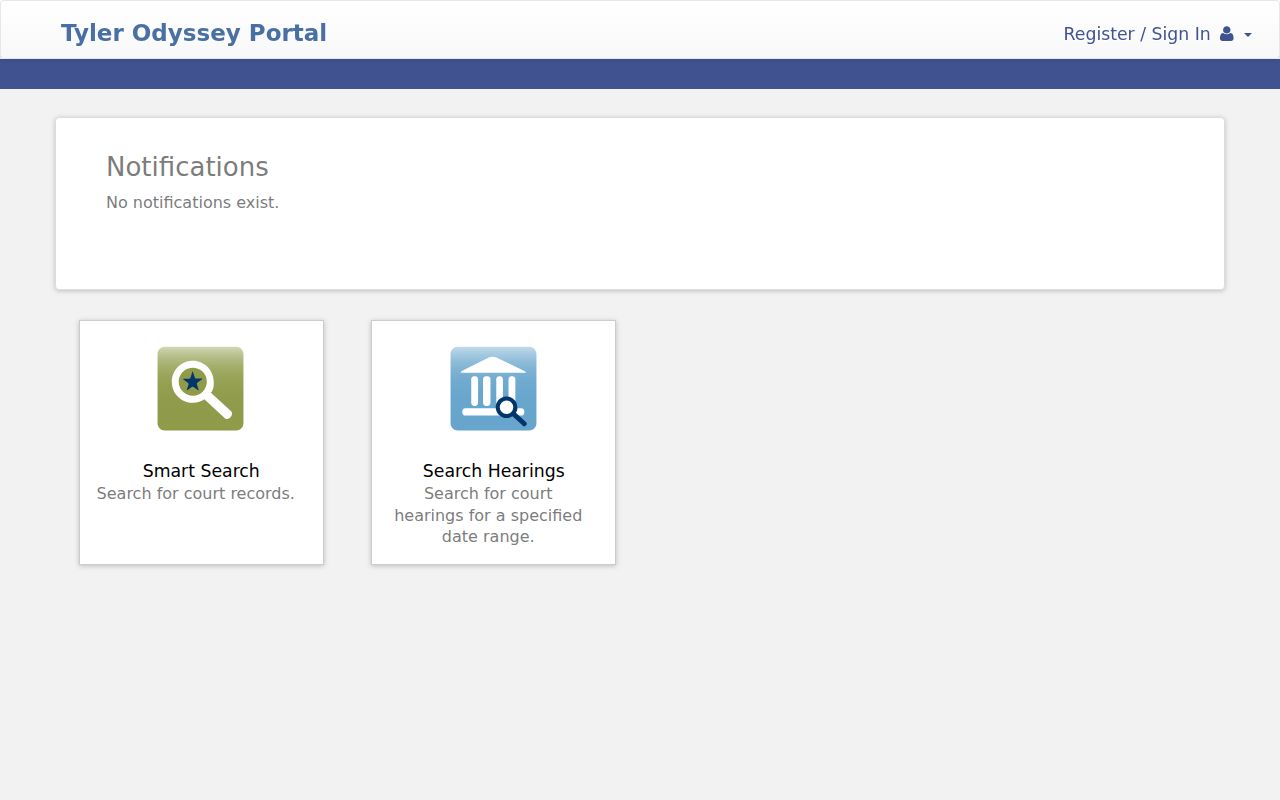Select the Search Hearings title text
This screenshot has height=800, width=1280.
point(493,471)
